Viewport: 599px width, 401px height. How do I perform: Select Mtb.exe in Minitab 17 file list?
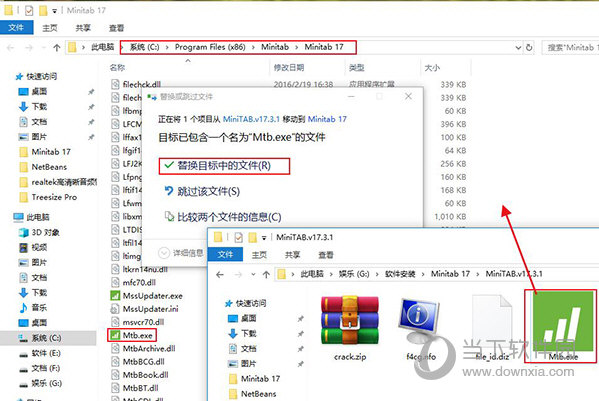coord(132,335)
